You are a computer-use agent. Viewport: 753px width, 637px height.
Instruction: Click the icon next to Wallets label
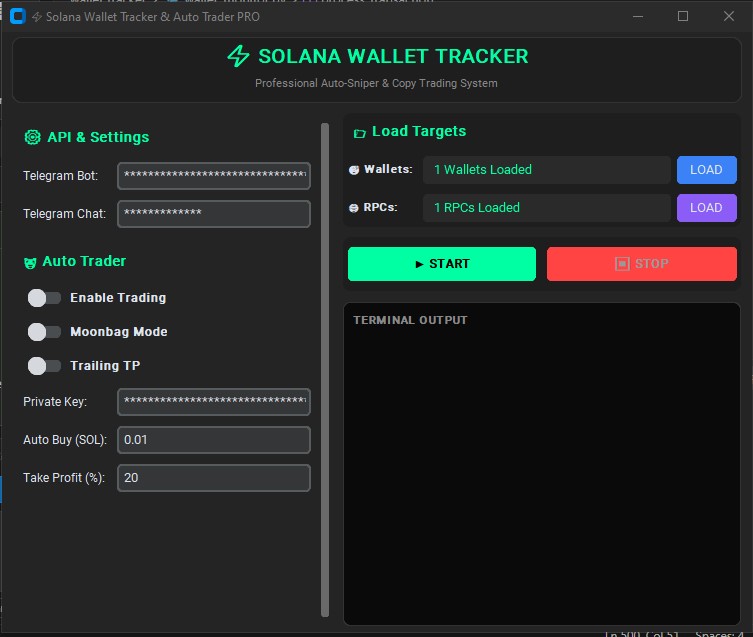pyautogui.click(x=354, y=170)
